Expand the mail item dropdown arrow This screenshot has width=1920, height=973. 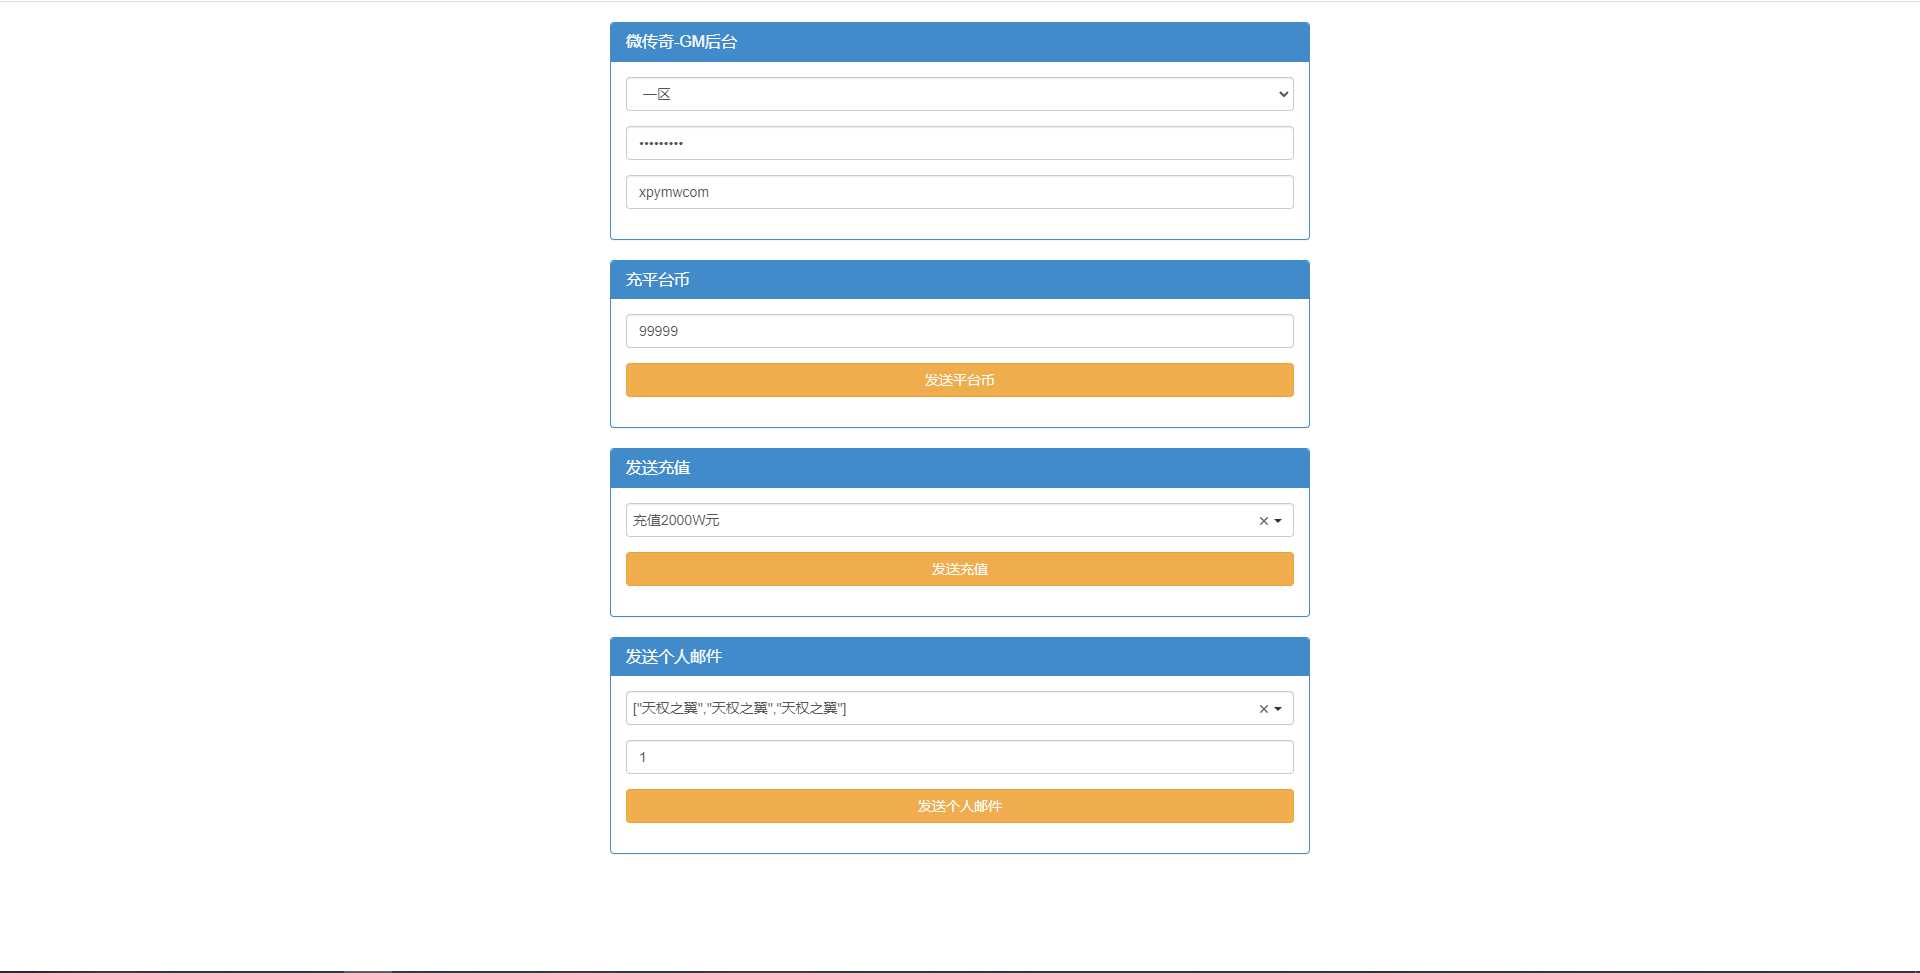(x=1278, y=709)
